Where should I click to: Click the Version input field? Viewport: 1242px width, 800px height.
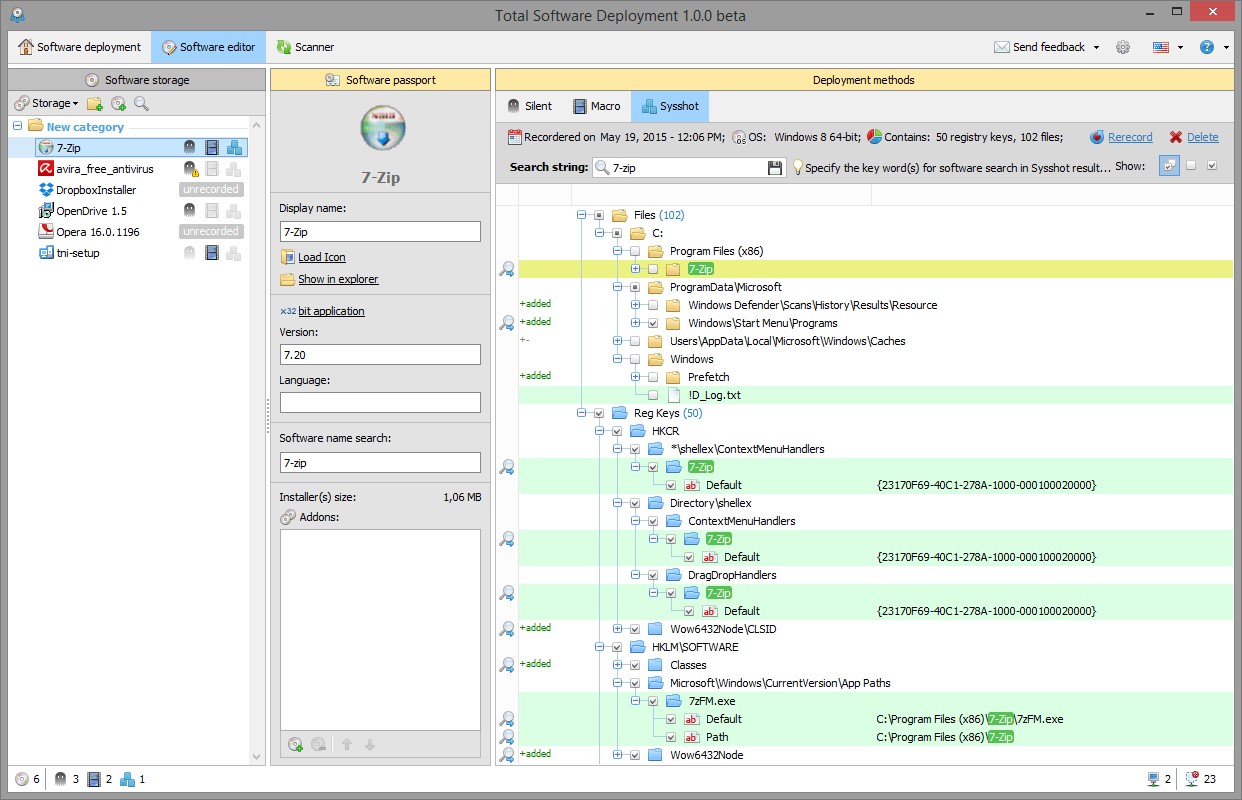click(380, 354)
